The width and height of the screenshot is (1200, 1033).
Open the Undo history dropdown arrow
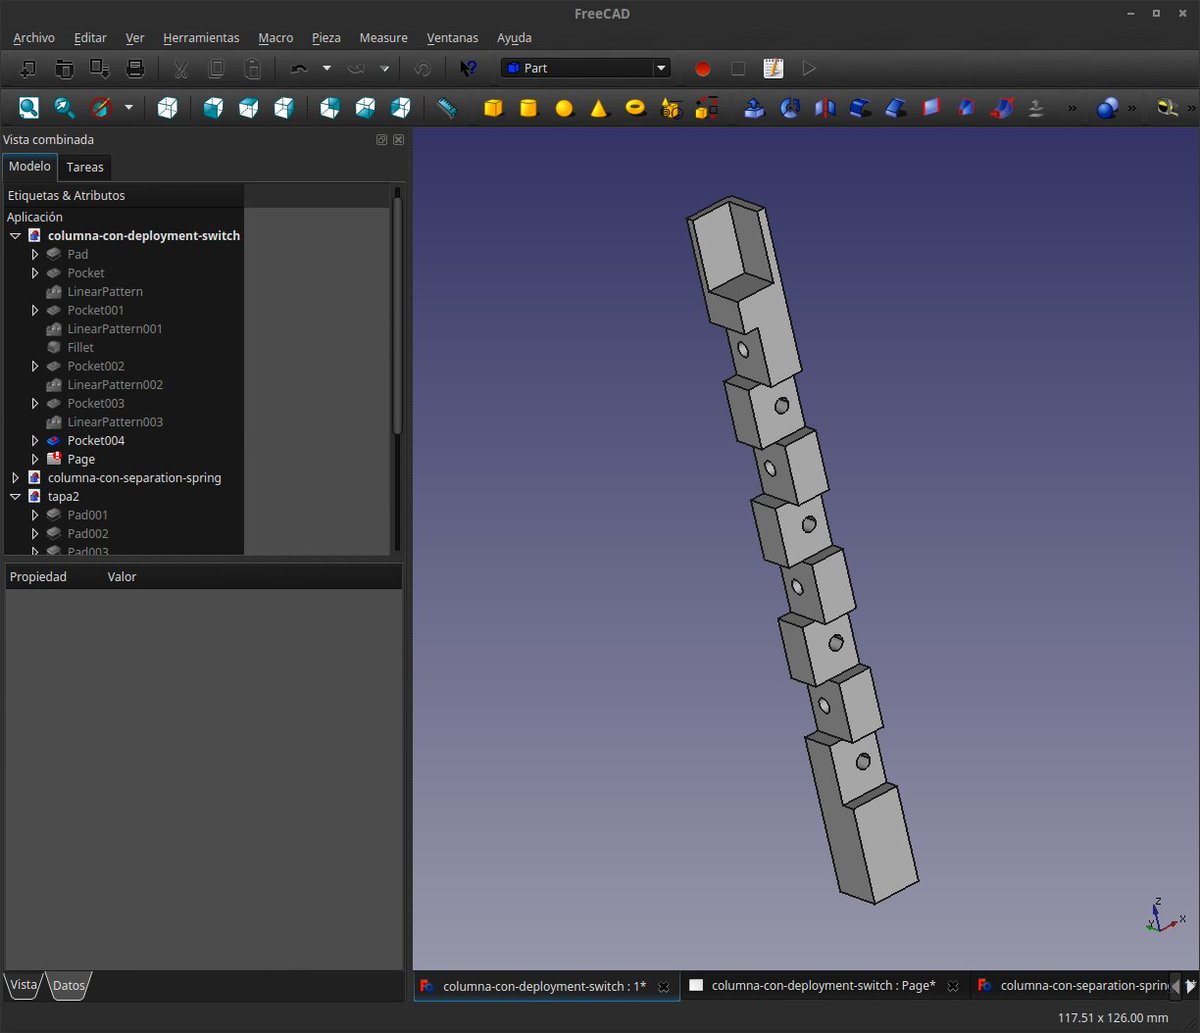click(326, 68)
